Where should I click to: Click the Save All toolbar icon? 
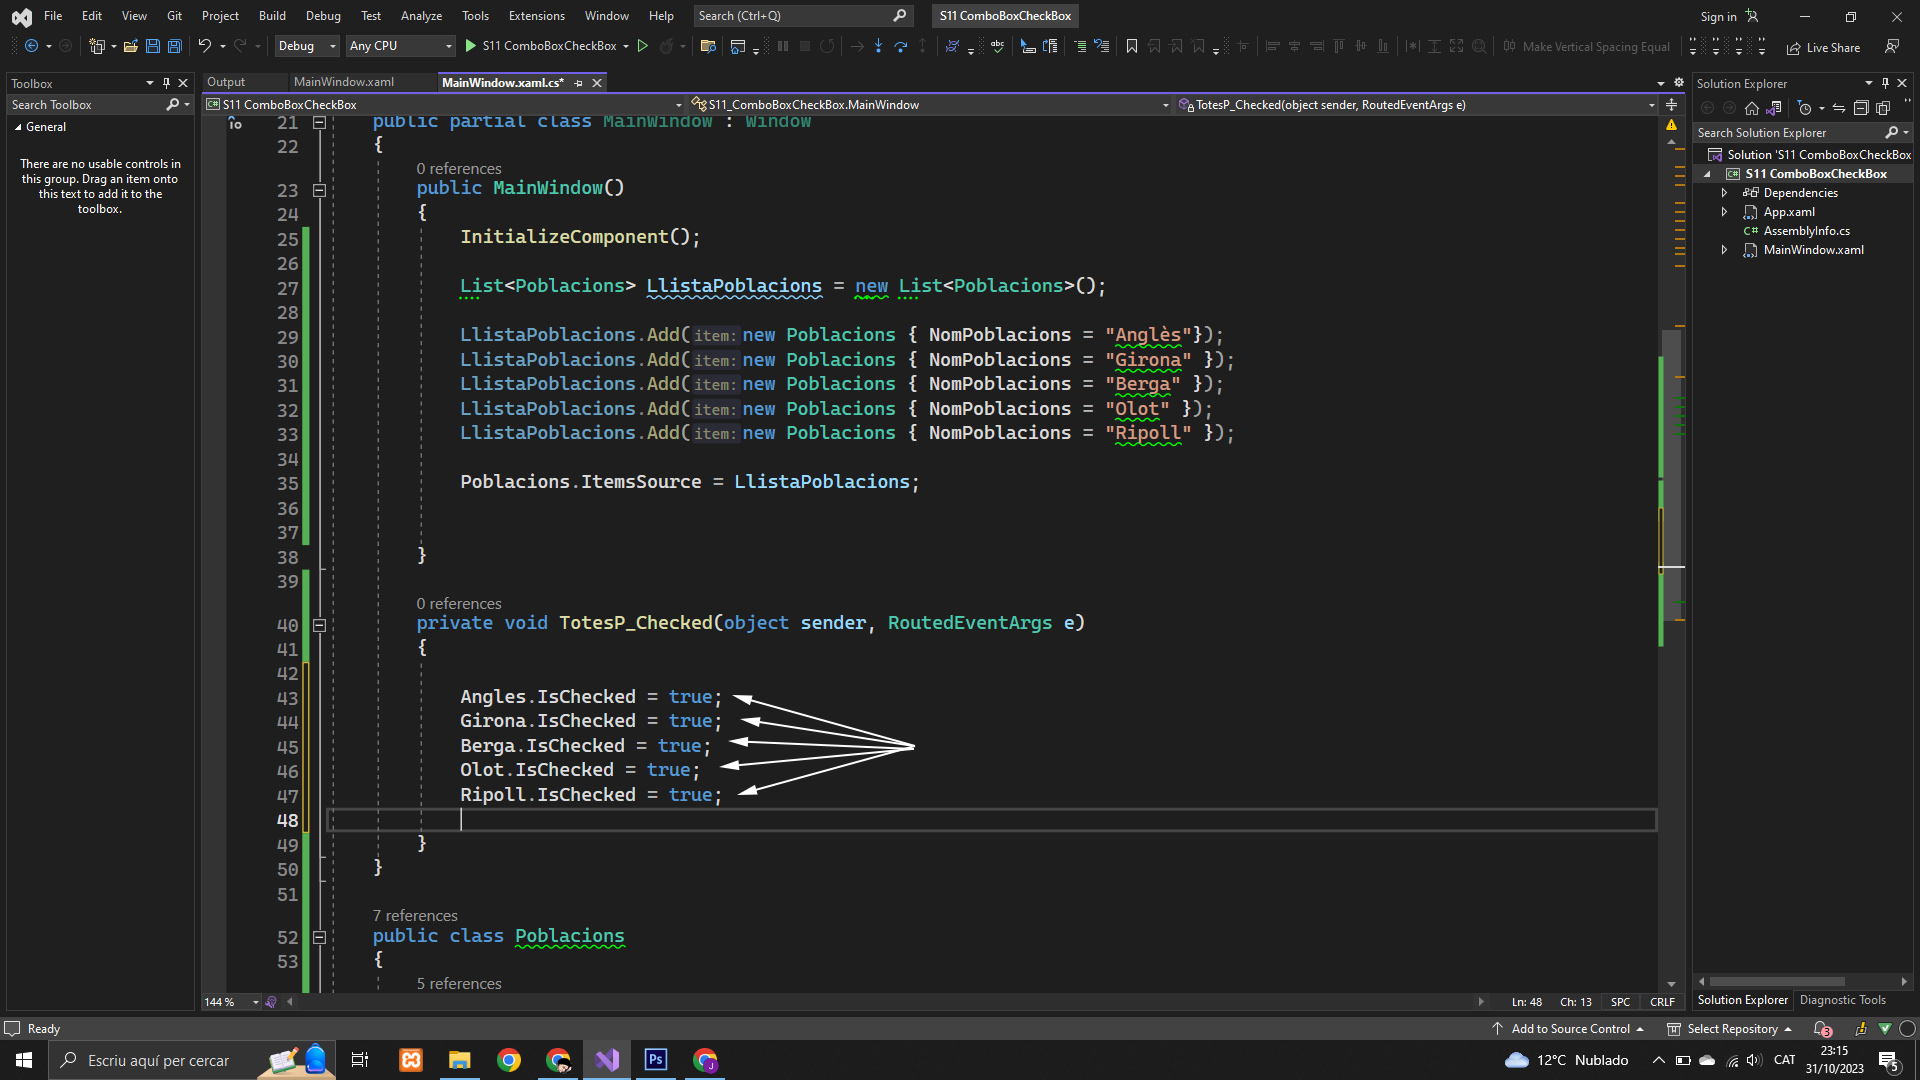pos(174,46)
